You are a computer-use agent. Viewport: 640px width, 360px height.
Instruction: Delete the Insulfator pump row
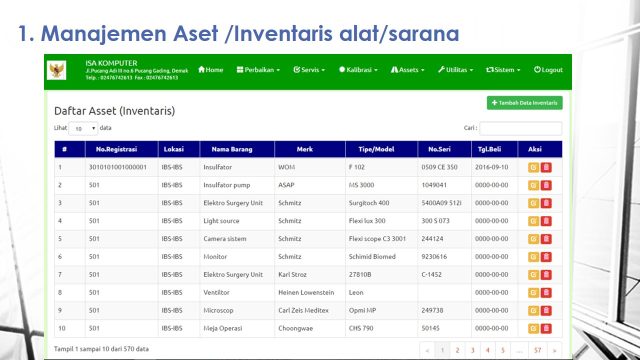[x=546, y=185]
